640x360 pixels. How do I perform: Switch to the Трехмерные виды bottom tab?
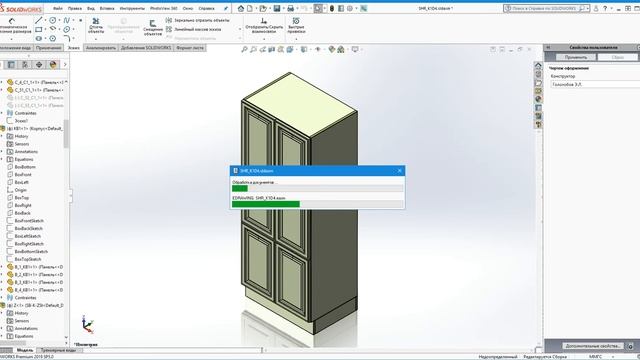coord(58,350)
